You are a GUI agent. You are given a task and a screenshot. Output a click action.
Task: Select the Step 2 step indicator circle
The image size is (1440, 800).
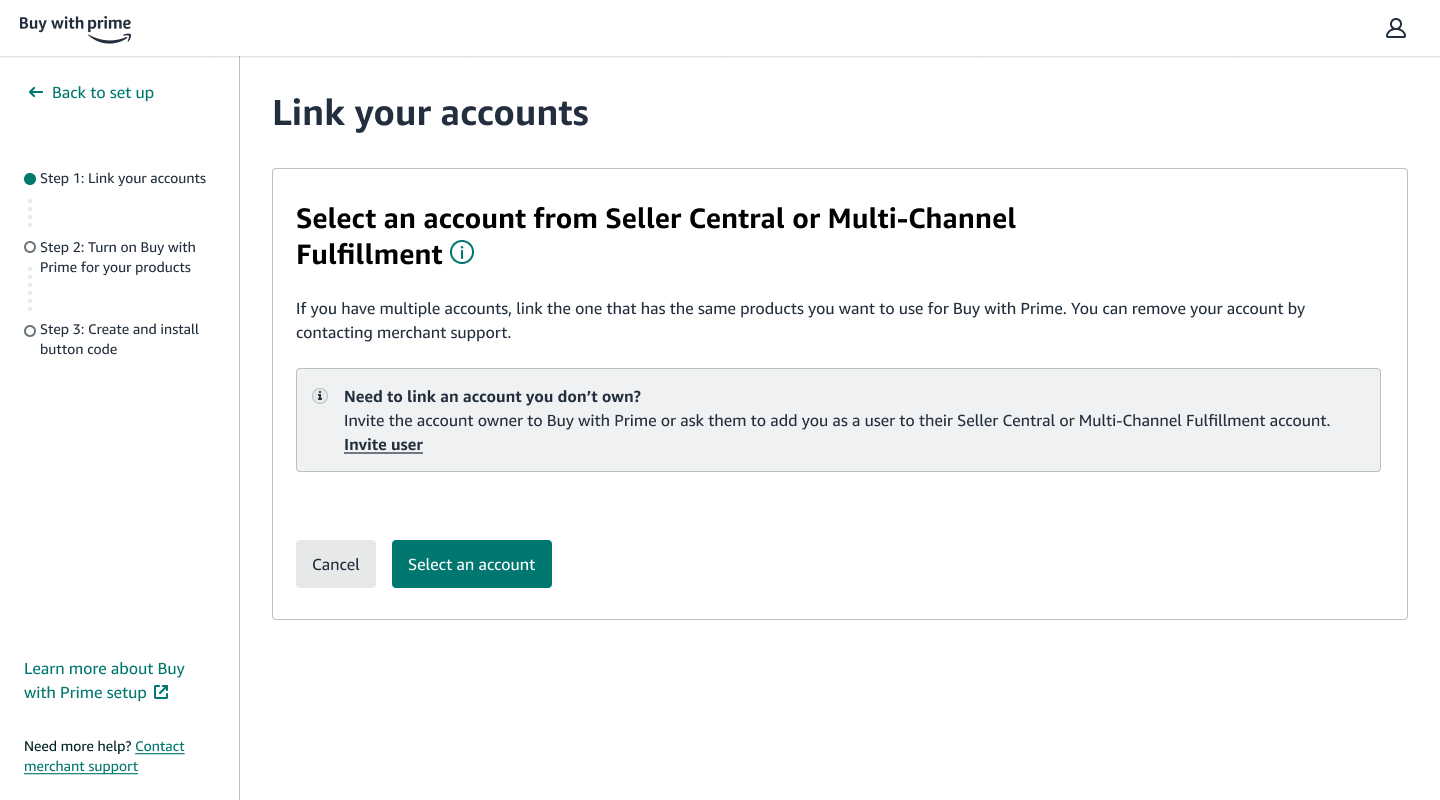click(x=29, y=247)
